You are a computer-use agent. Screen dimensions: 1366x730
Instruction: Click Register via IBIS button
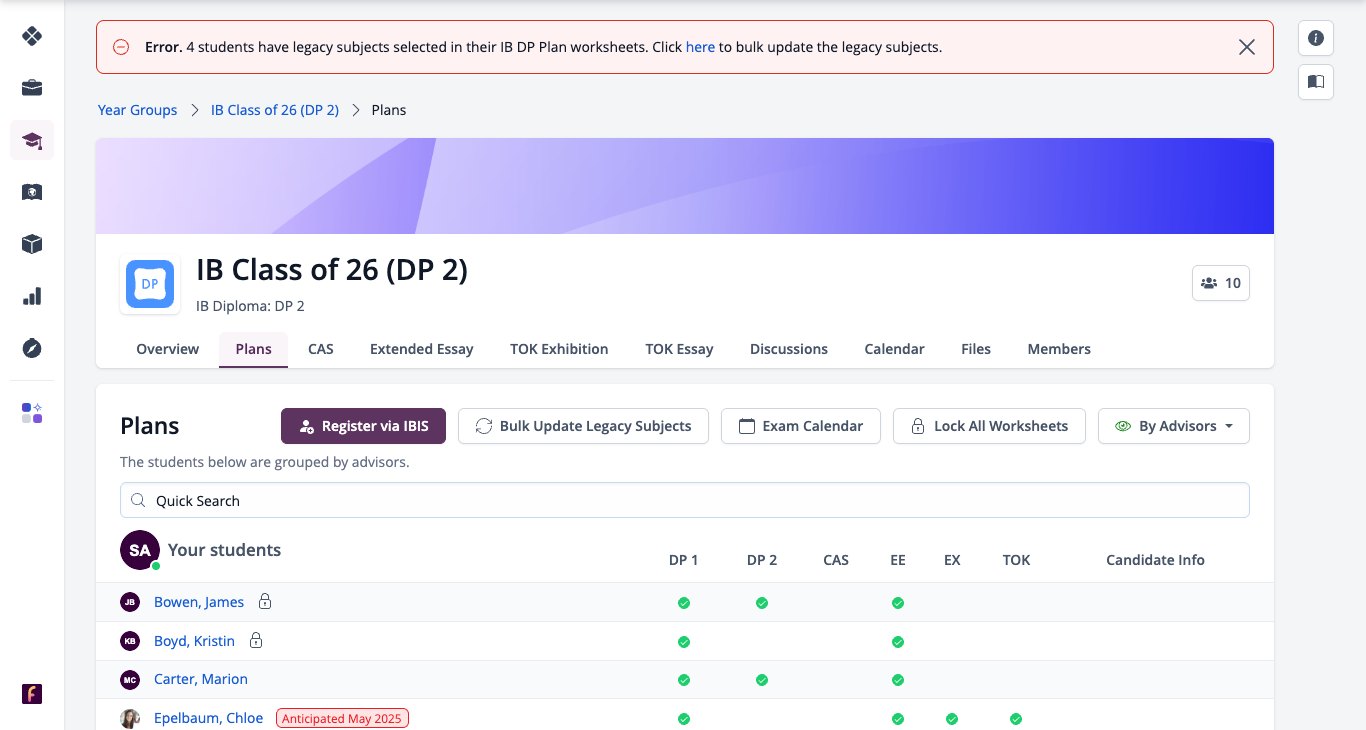[x=364, y=426]
